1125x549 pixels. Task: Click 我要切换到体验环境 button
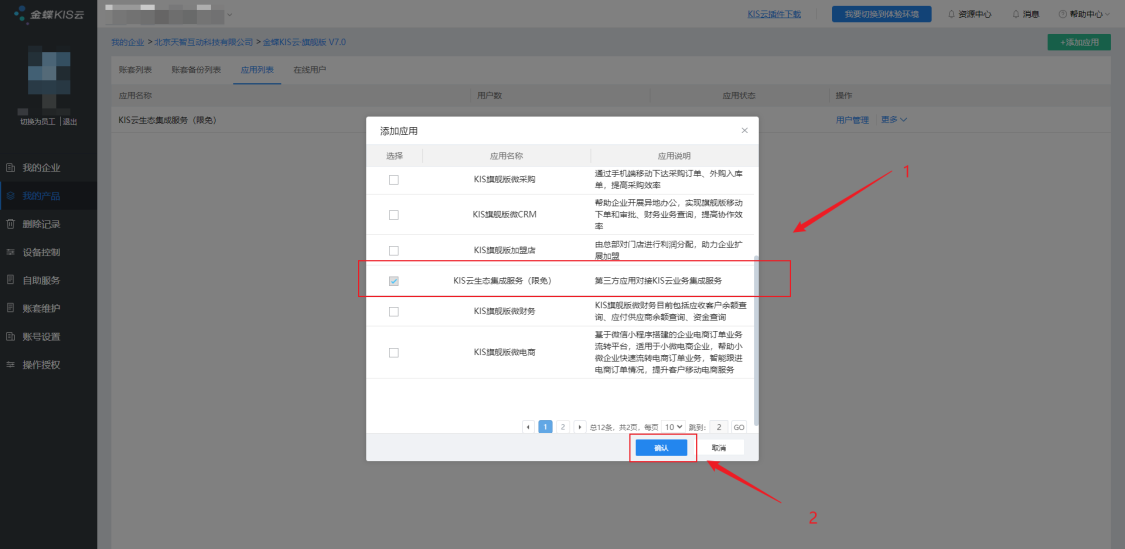pyautogui.click(x=881, y=14)
